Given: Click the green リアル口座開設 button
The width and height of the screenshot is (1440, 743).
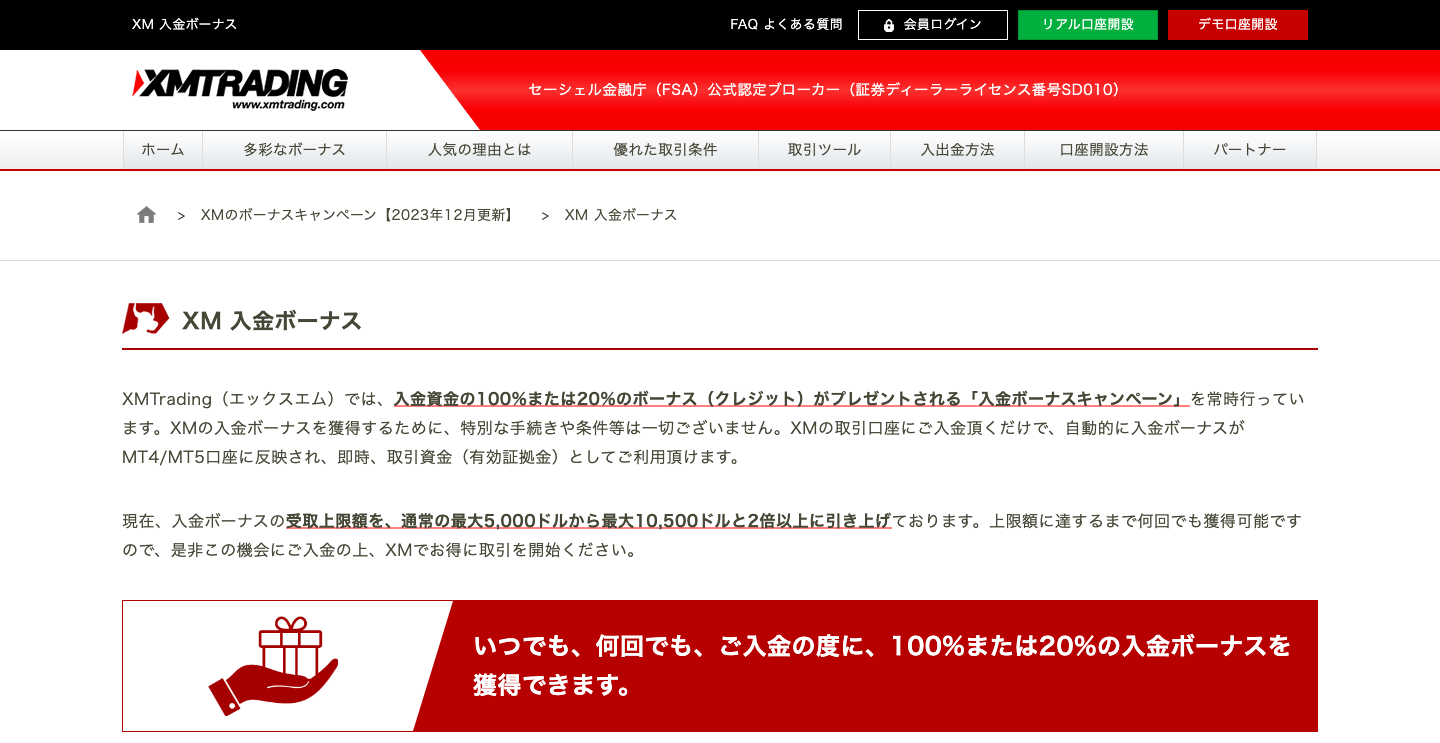Looking at the screenshot, I should click(x=1088, y=25).
